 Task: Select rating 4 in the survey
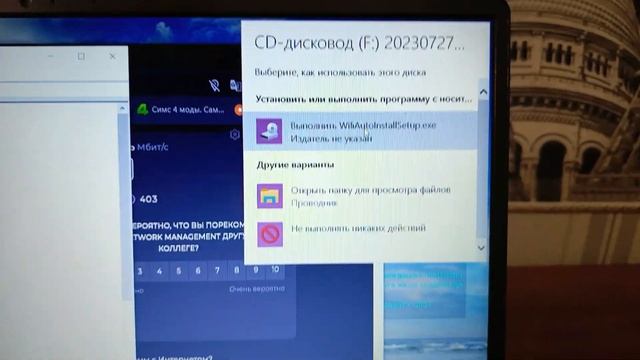click(159, 271)
